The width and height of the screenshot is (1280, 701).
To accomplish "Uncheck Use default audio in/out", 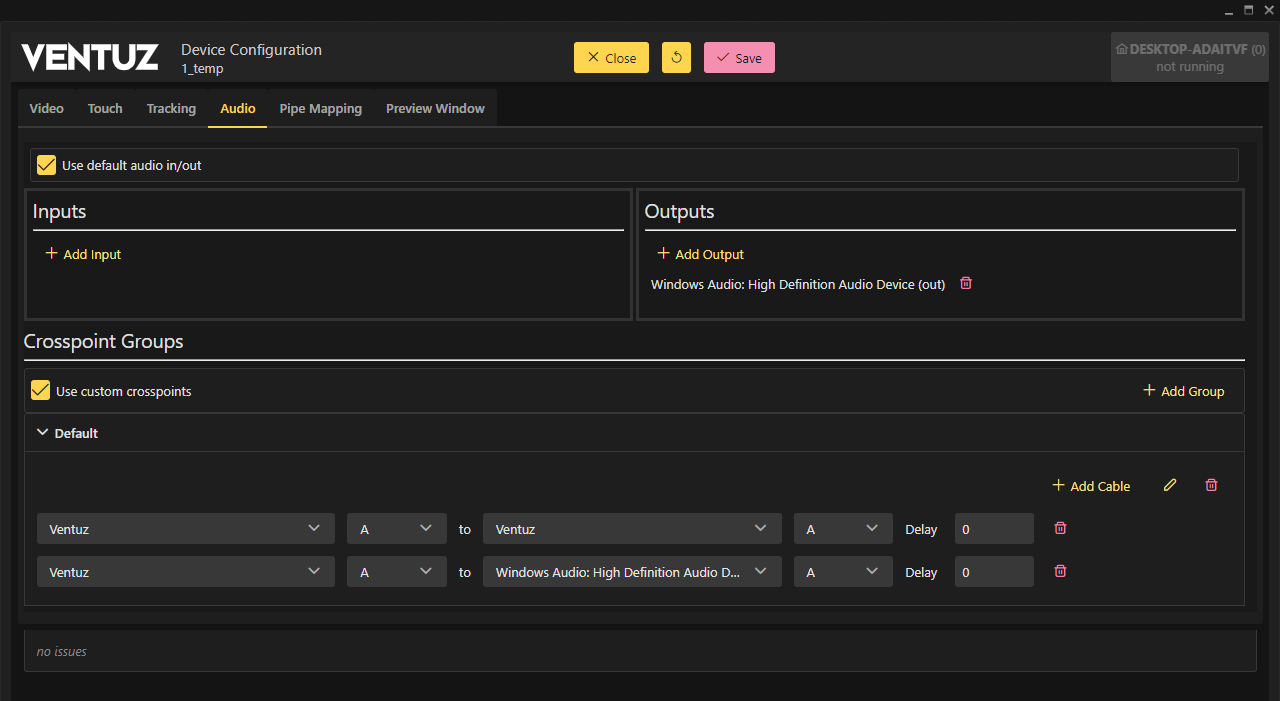I will tap(46, 165).
